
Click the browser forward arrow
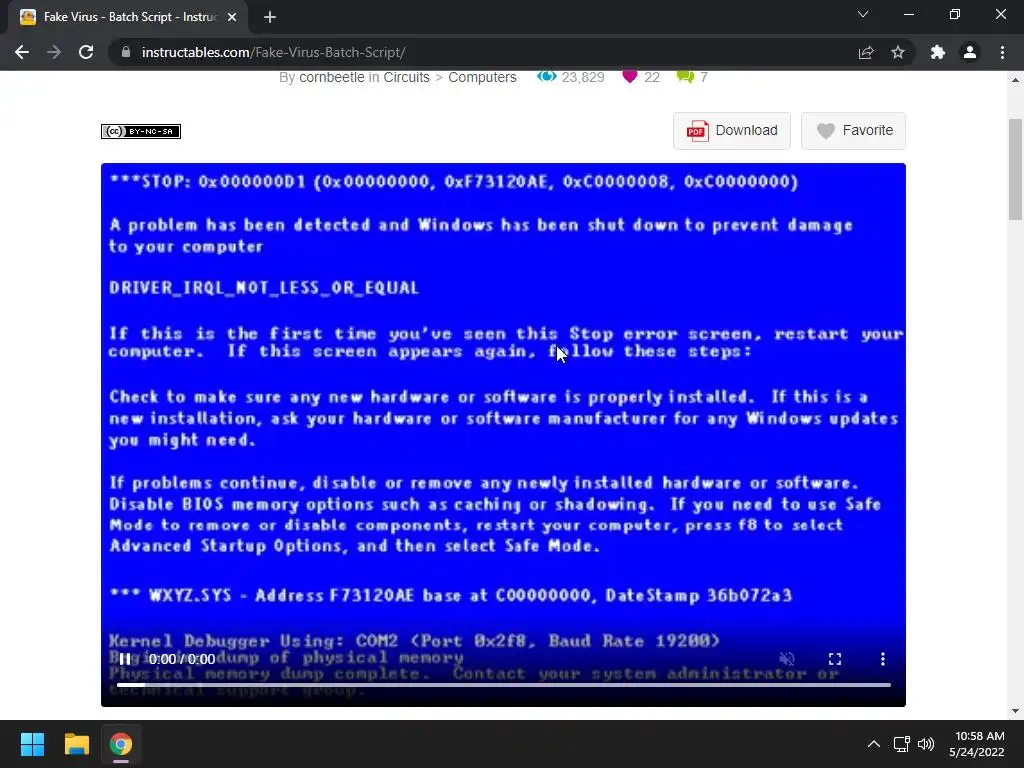54,52
